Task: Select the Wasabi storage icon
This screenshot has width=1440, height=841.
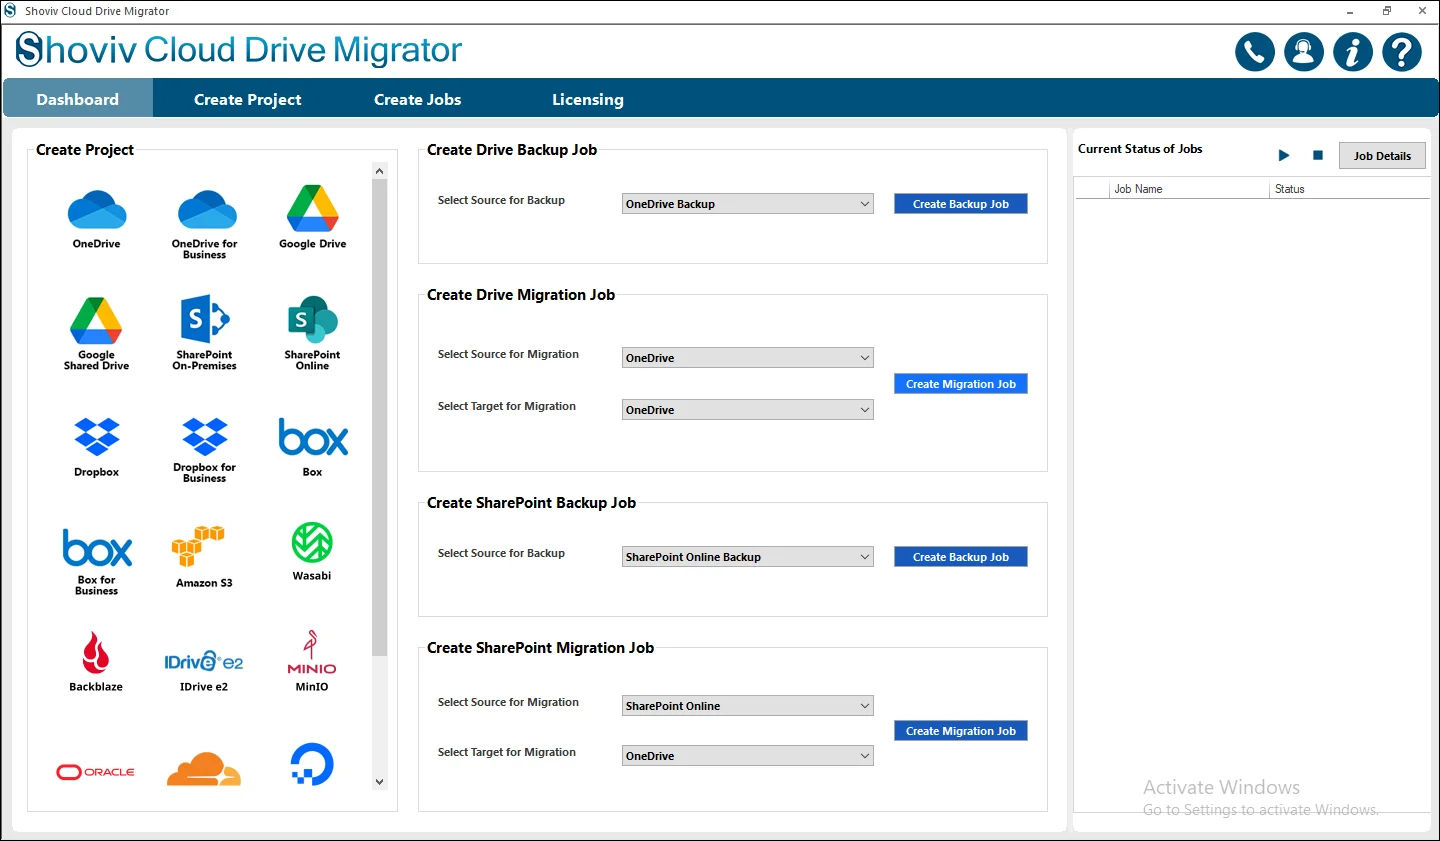Action: pyautogui.click(x=312, y=543)
